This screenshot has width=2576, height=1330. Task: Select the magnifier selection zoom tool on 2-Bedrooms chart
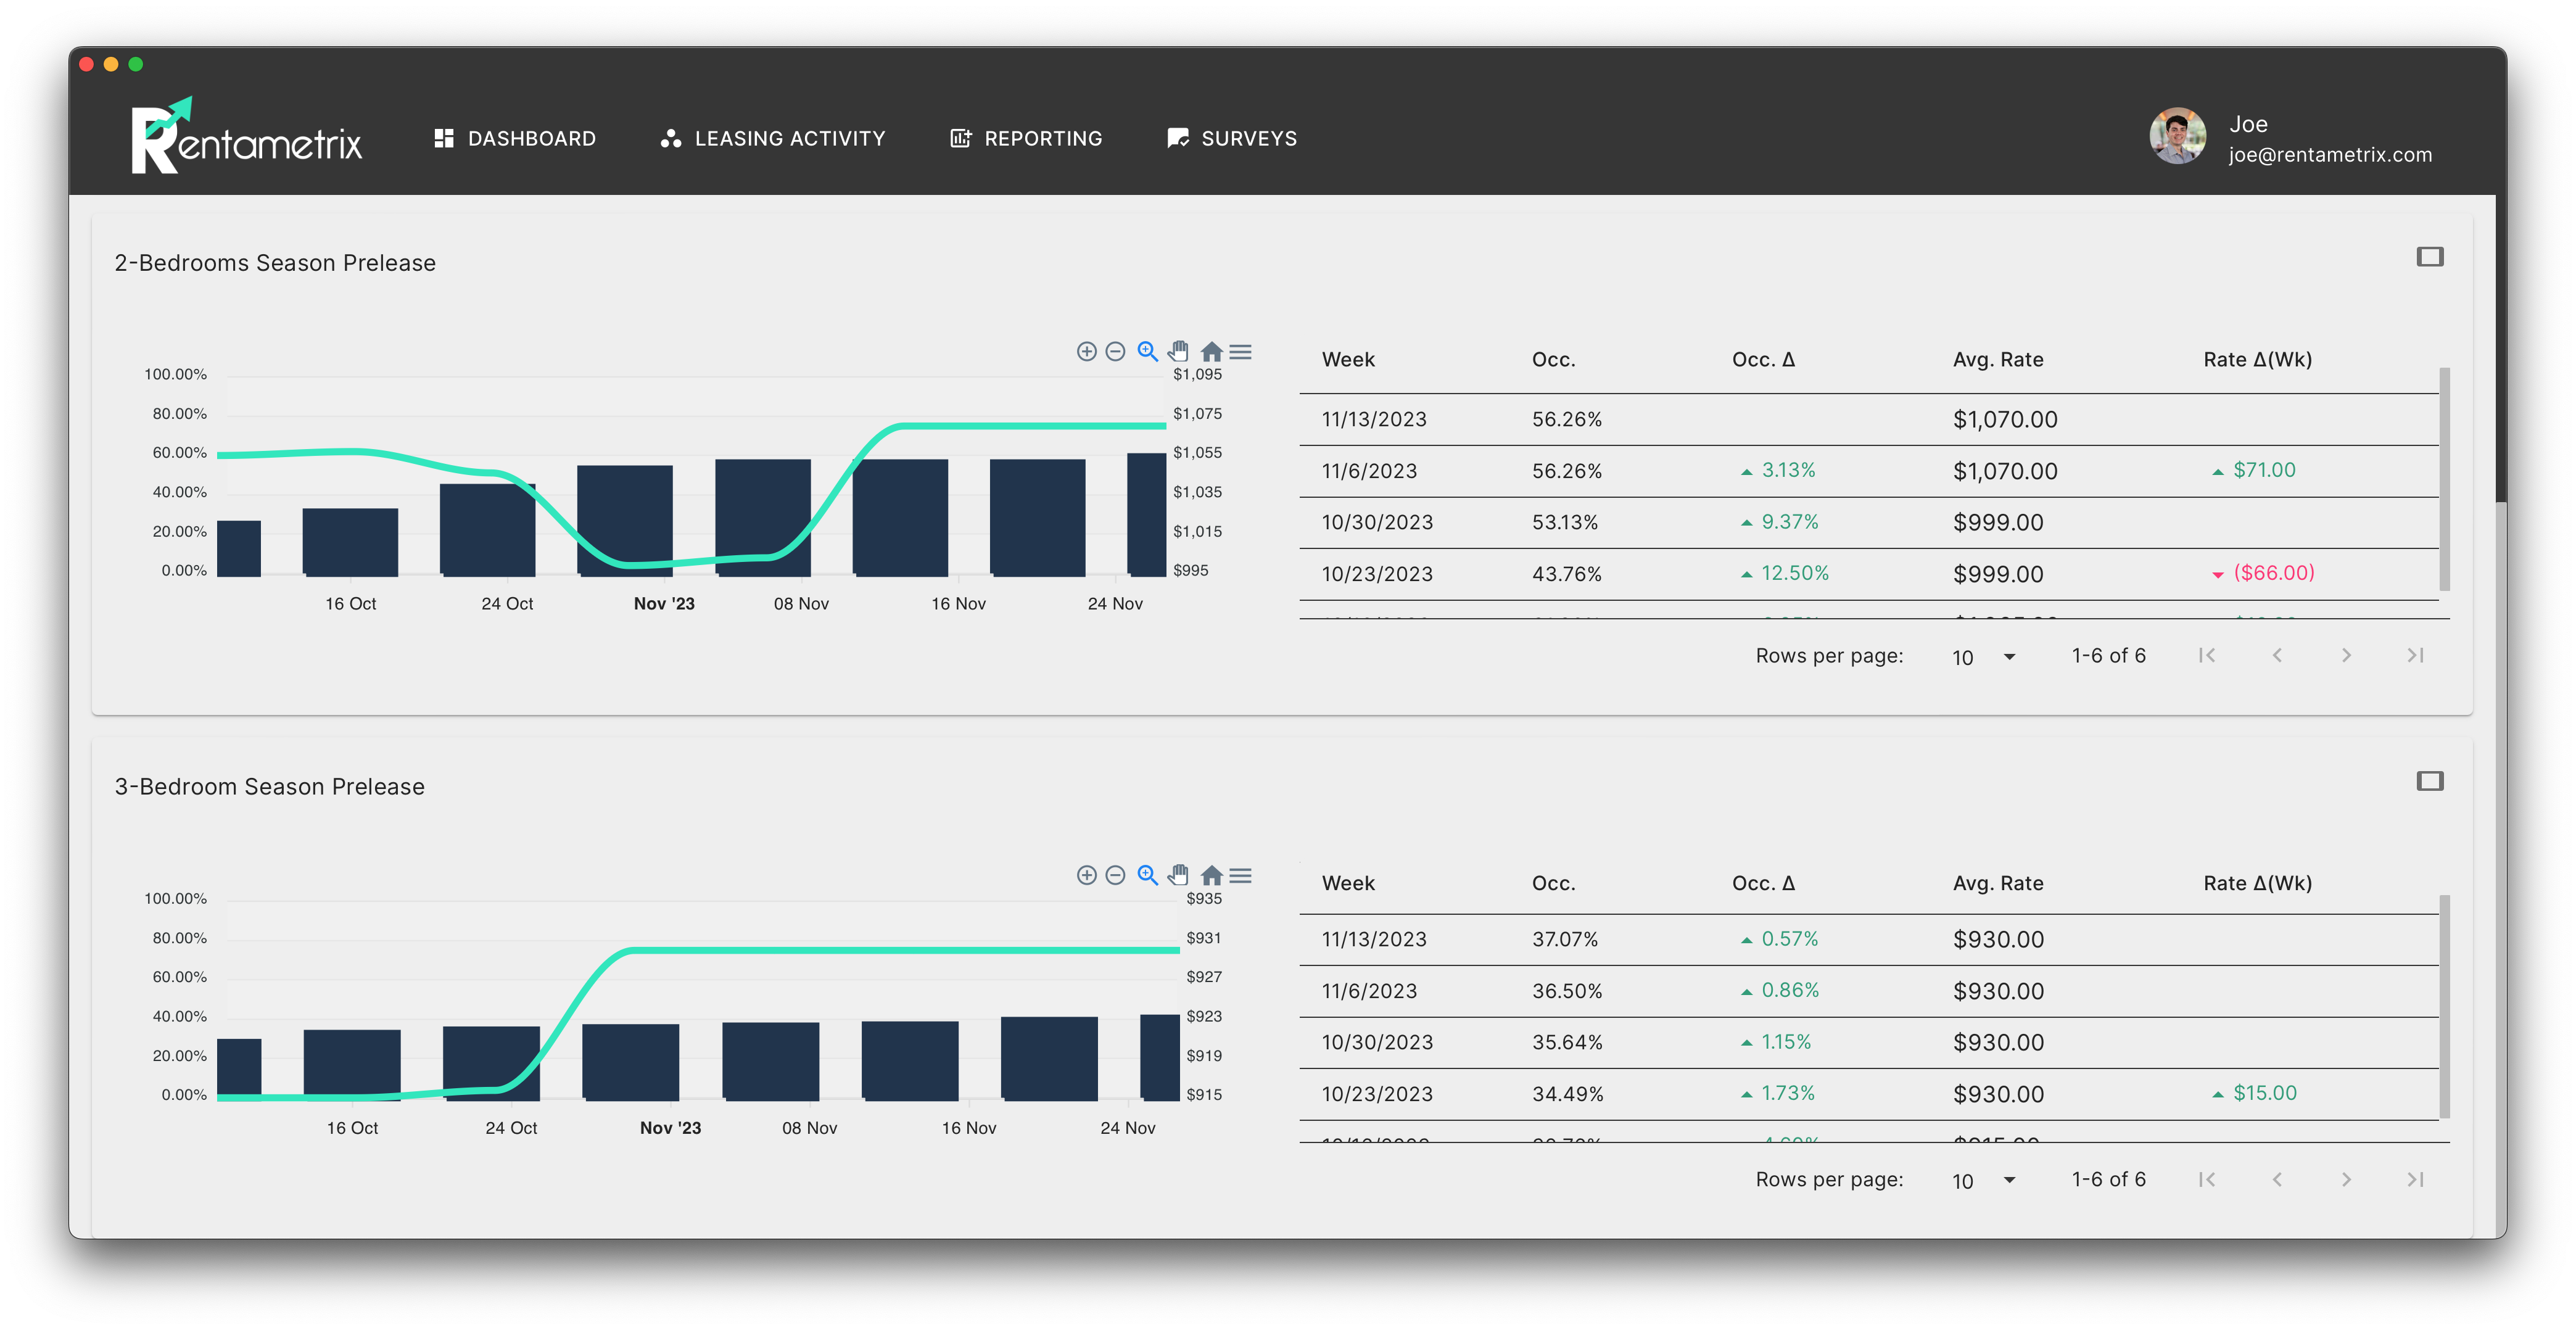click(1147, 351)
